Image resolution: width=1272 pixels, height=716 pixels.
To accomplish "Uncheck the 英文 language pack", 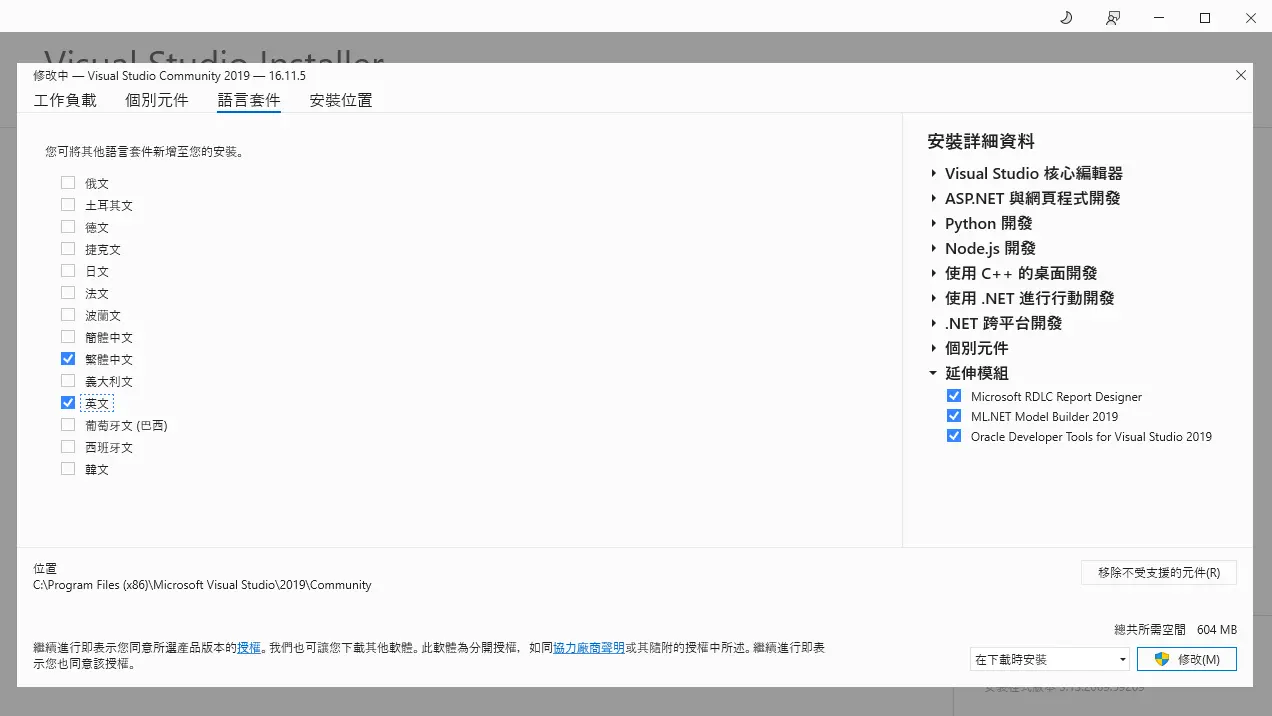I will [68, 403].
